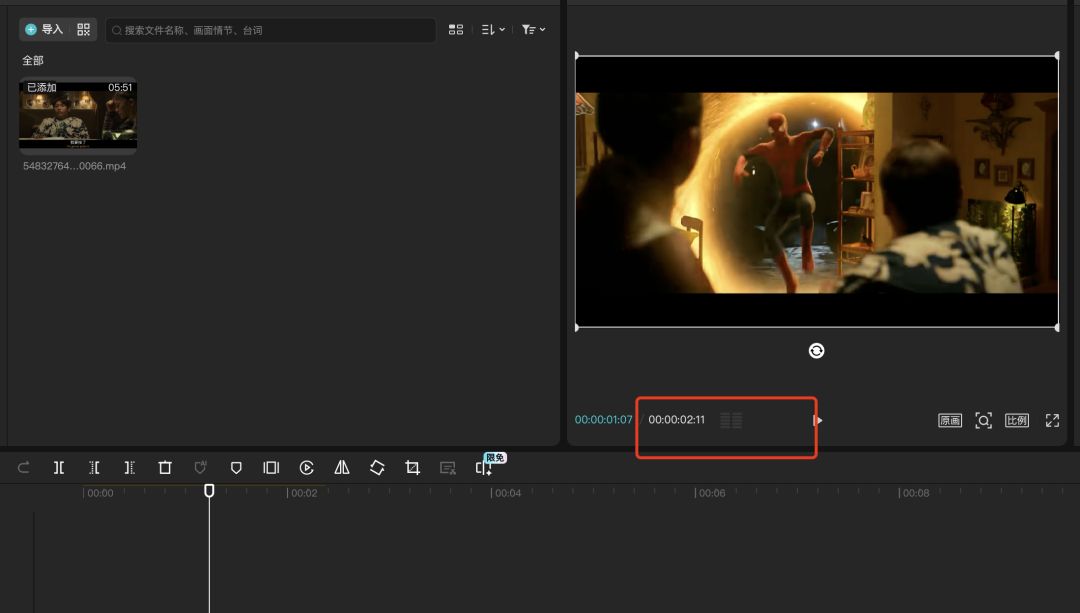This screenshot has width=1080, height=613.
Task: Click the delete trash icon in timeline toolbar
Action: coord(165,467)
